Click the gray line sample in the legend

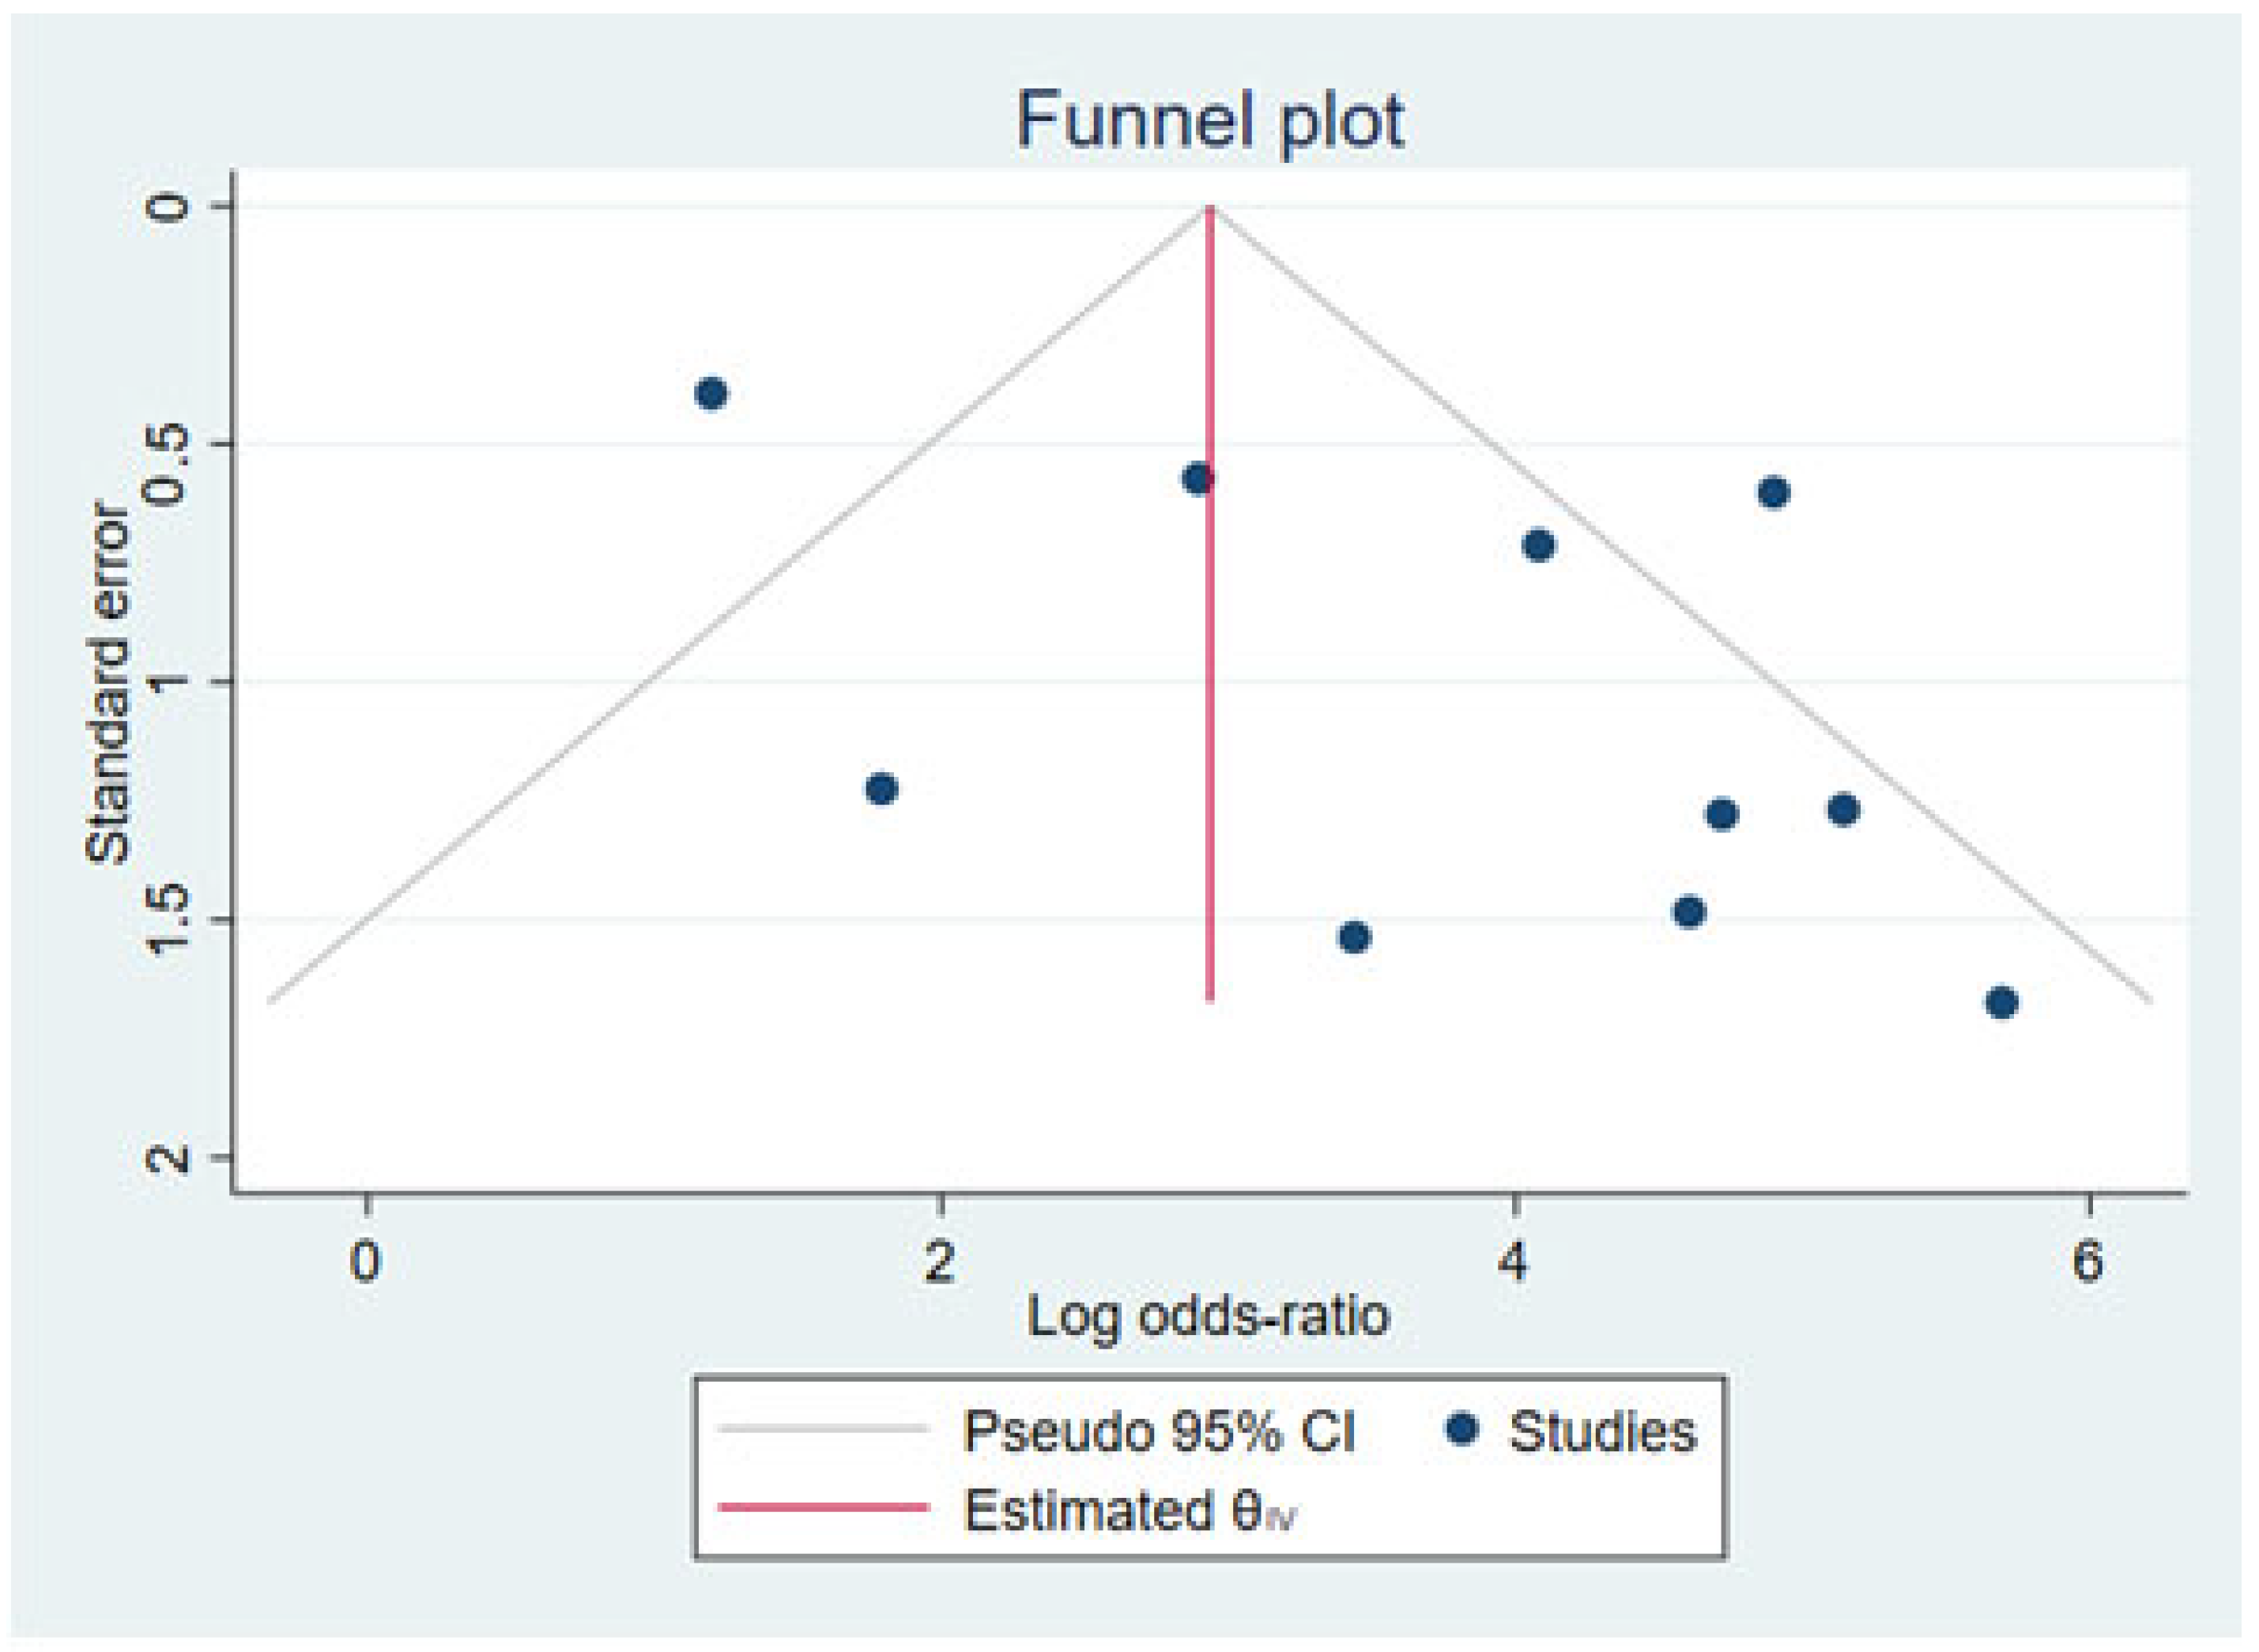coord(823,1431)
